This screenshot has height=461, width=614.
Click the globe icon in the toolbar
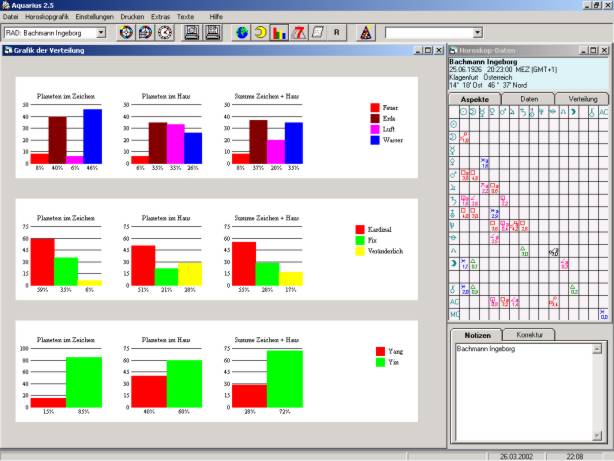pos(241,32)
